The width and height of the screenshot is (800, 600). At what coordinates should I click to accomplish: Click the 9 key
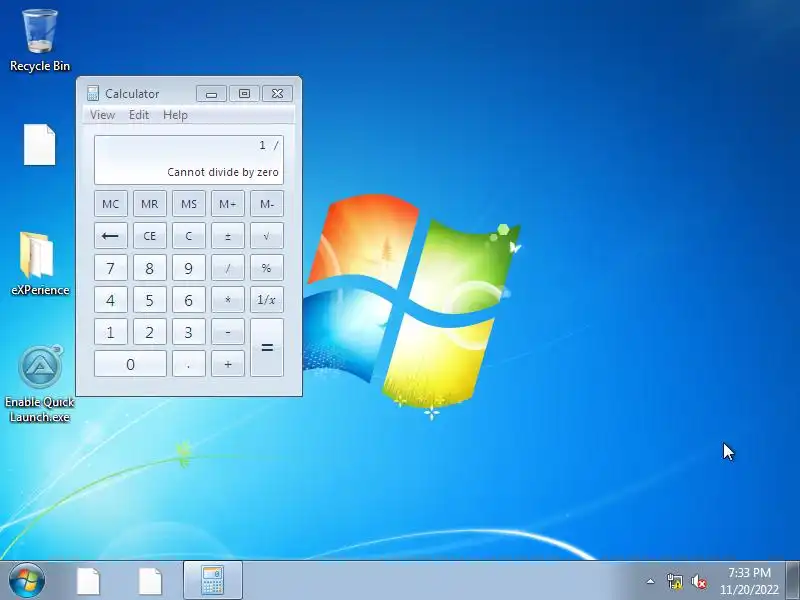[x=189, y=268]
